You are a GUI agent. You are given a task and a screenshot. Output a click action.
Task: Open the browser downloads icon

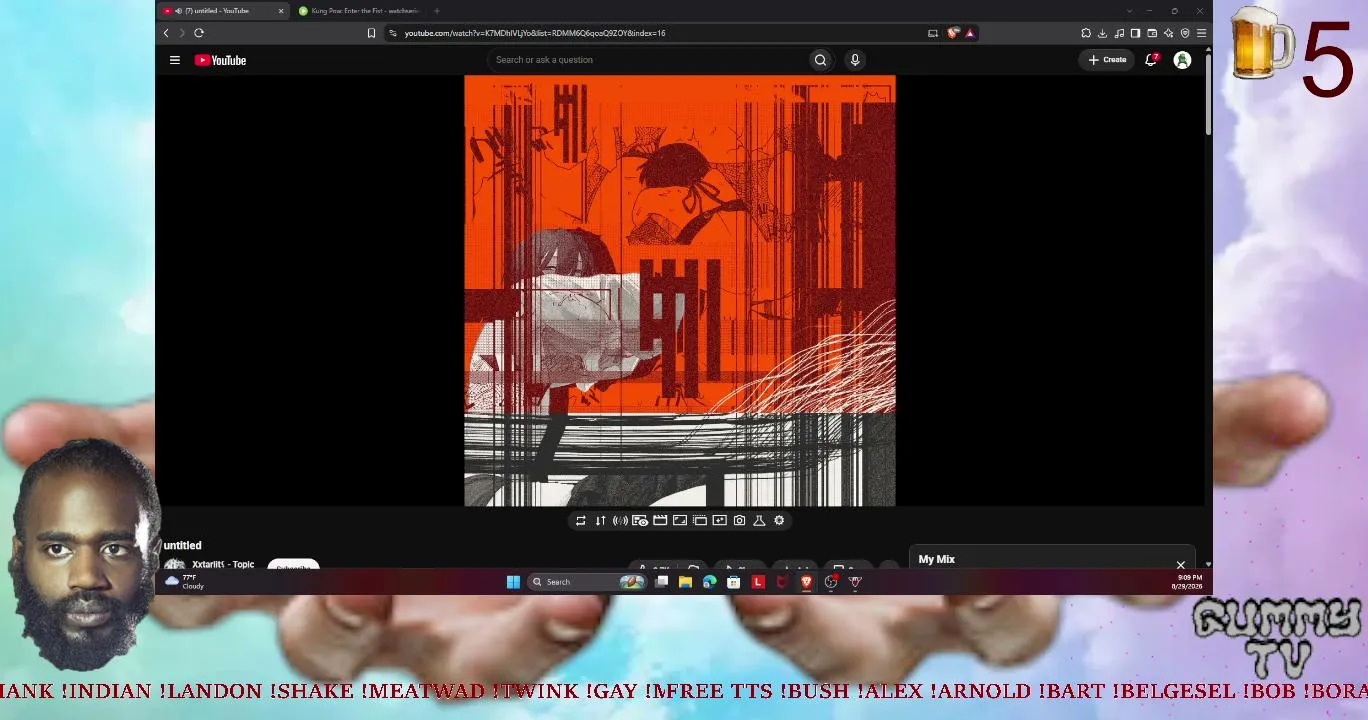(1102, 33)
